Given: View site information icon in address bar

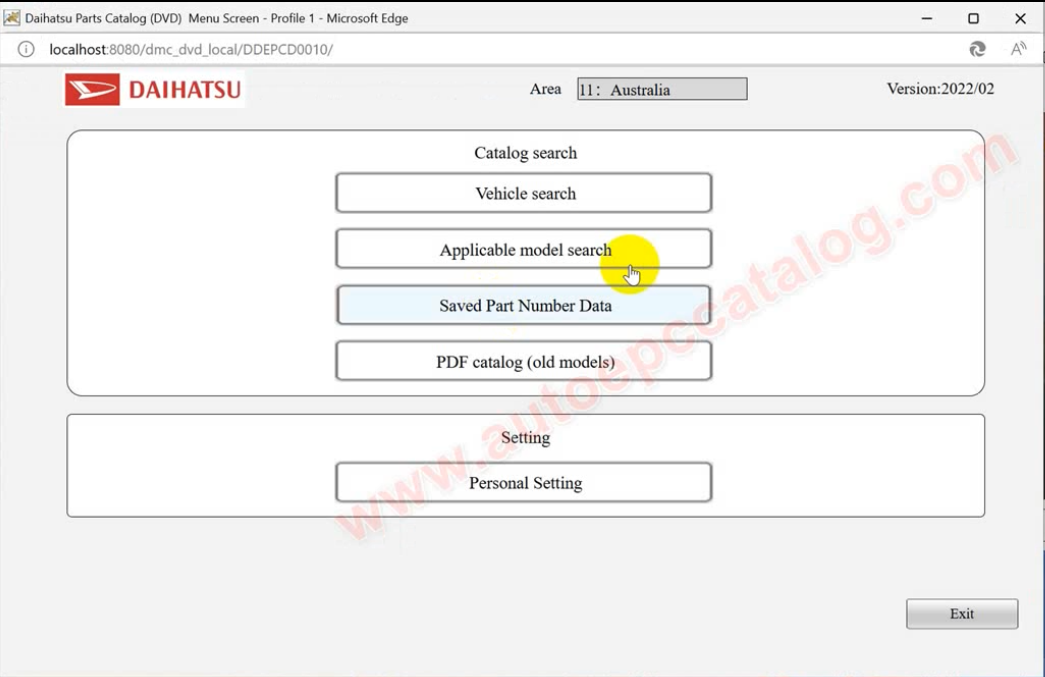Looking at the screenshot, I should 26,49.
